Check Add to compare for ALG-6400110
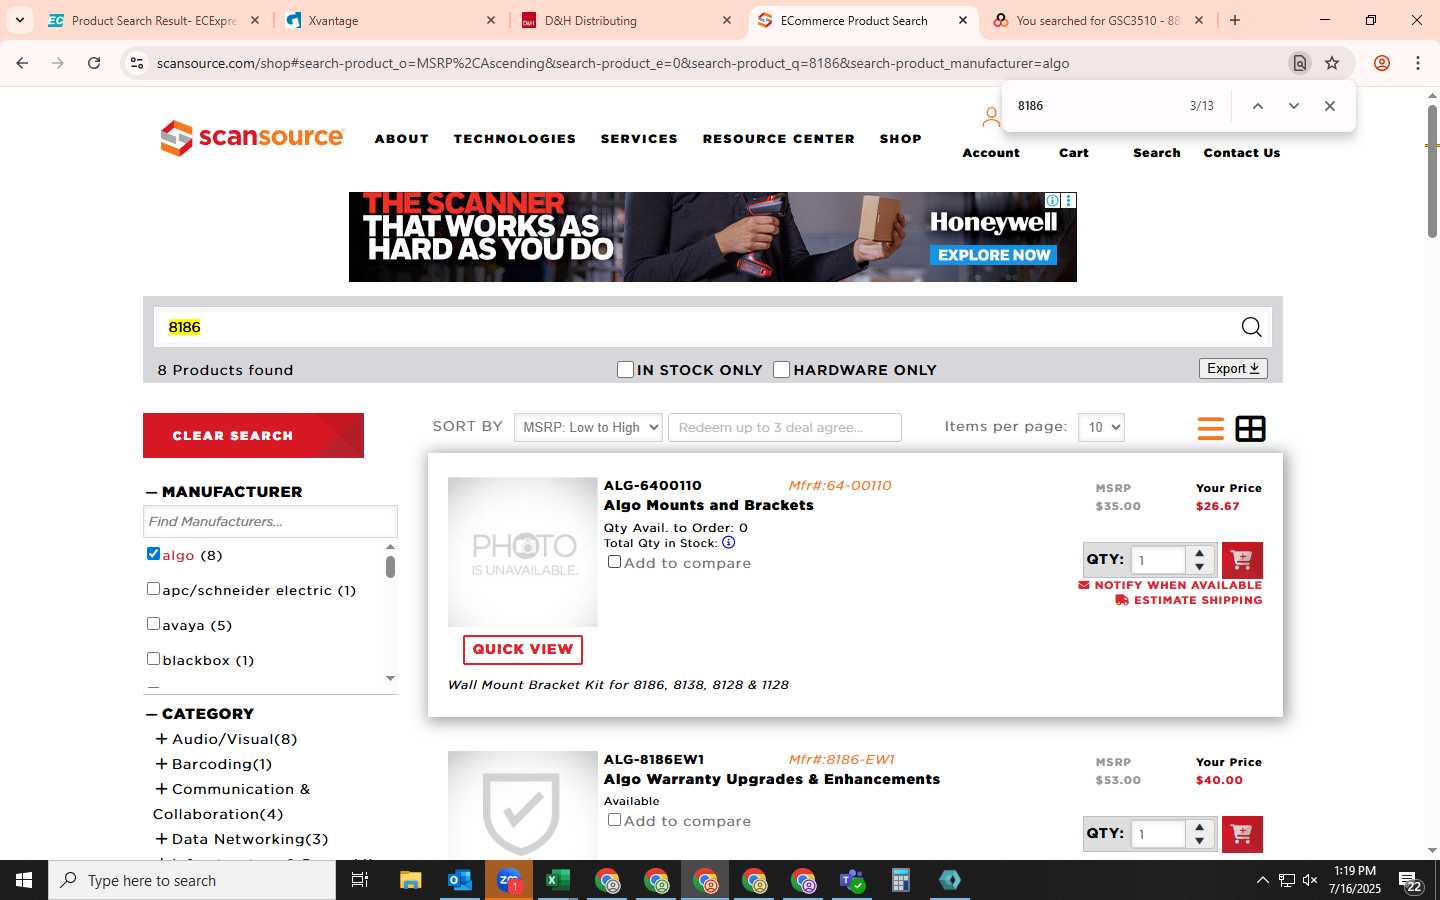The width and height of the screenshot is (1440, 900). point(614,562)
